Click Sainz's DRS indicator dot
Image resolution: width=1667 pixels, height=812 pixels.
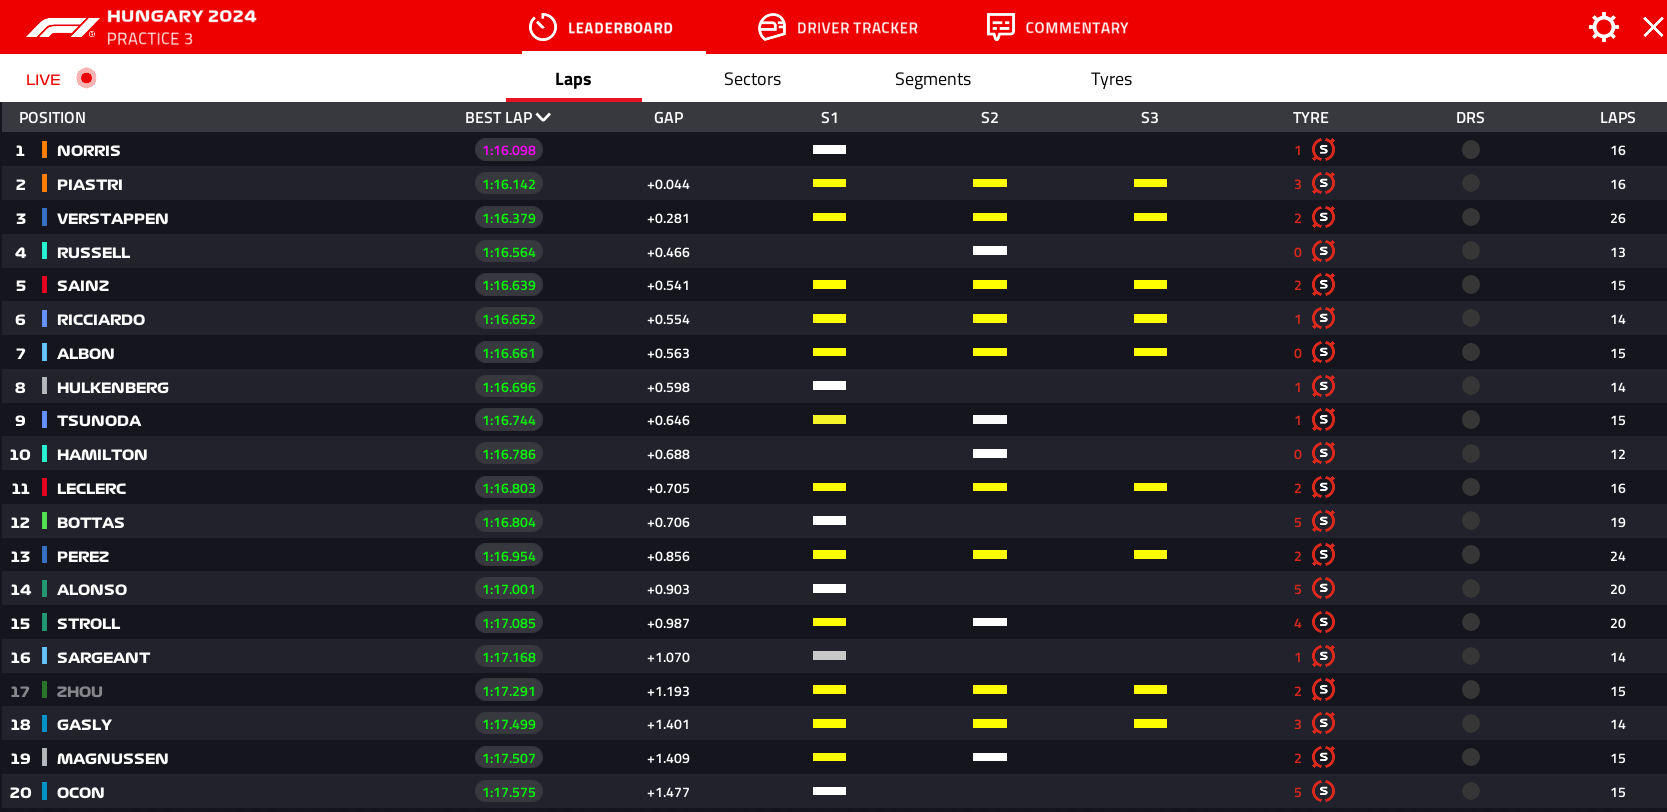click(1470, 285)
